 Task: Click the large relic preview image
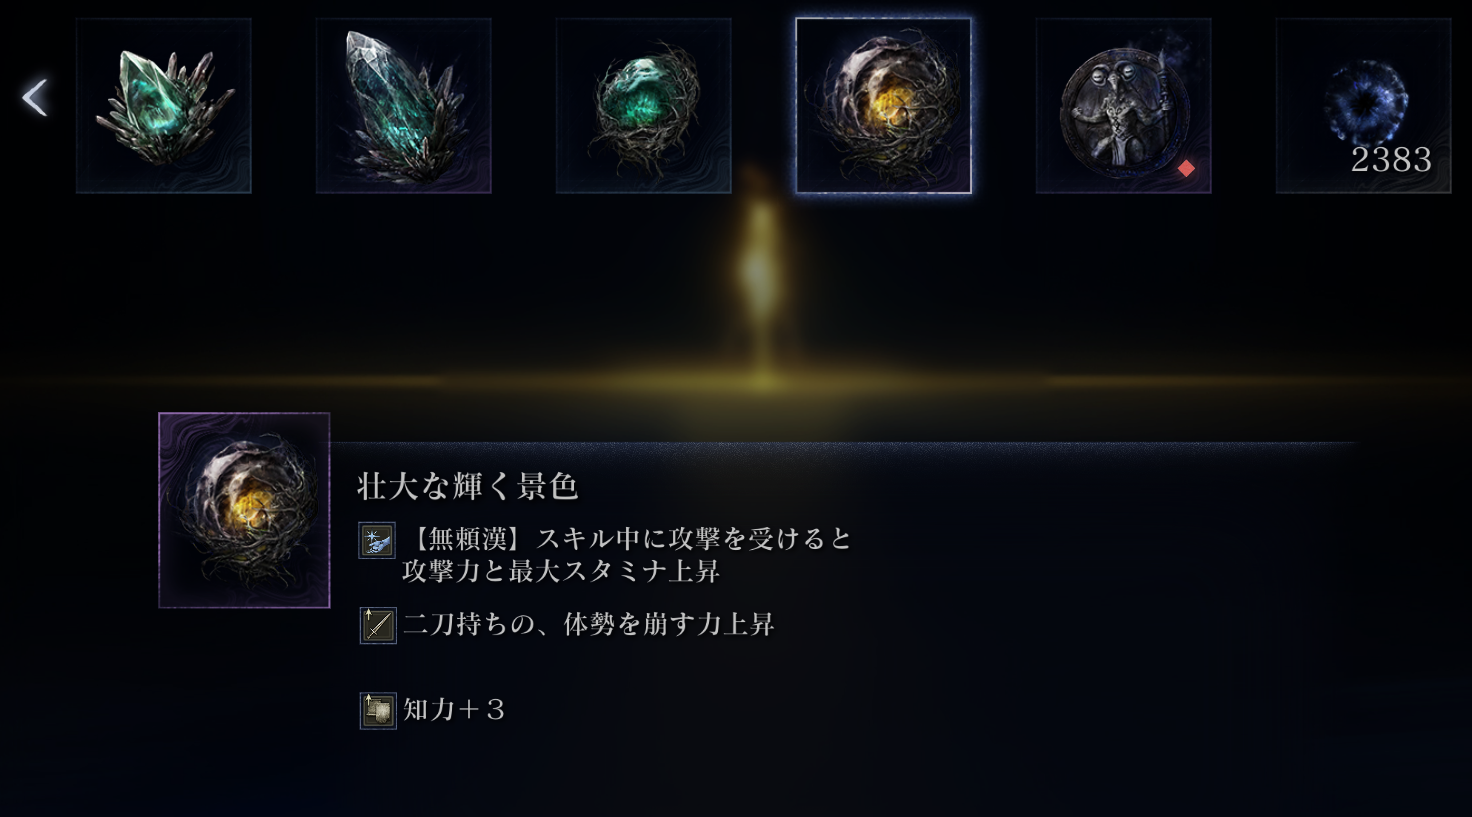pos(244,510)
